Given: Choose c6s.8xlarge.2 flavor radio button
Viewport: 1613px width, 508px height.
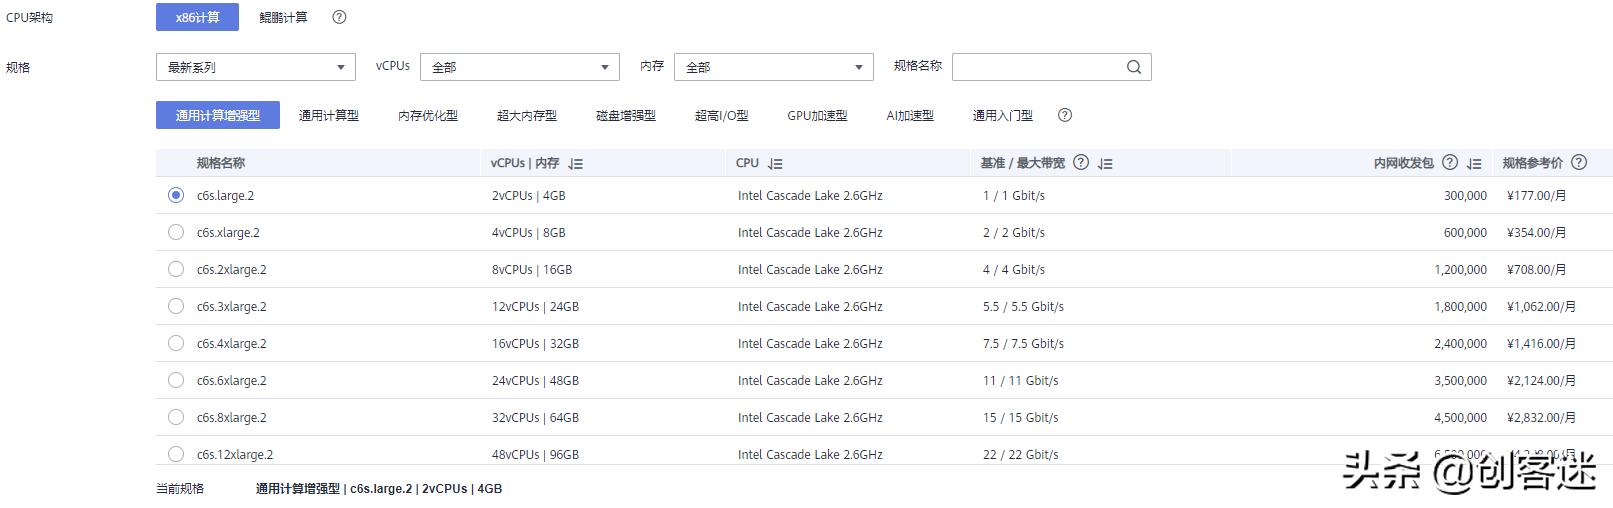Looking at the screenshot, I should [176, 417].
